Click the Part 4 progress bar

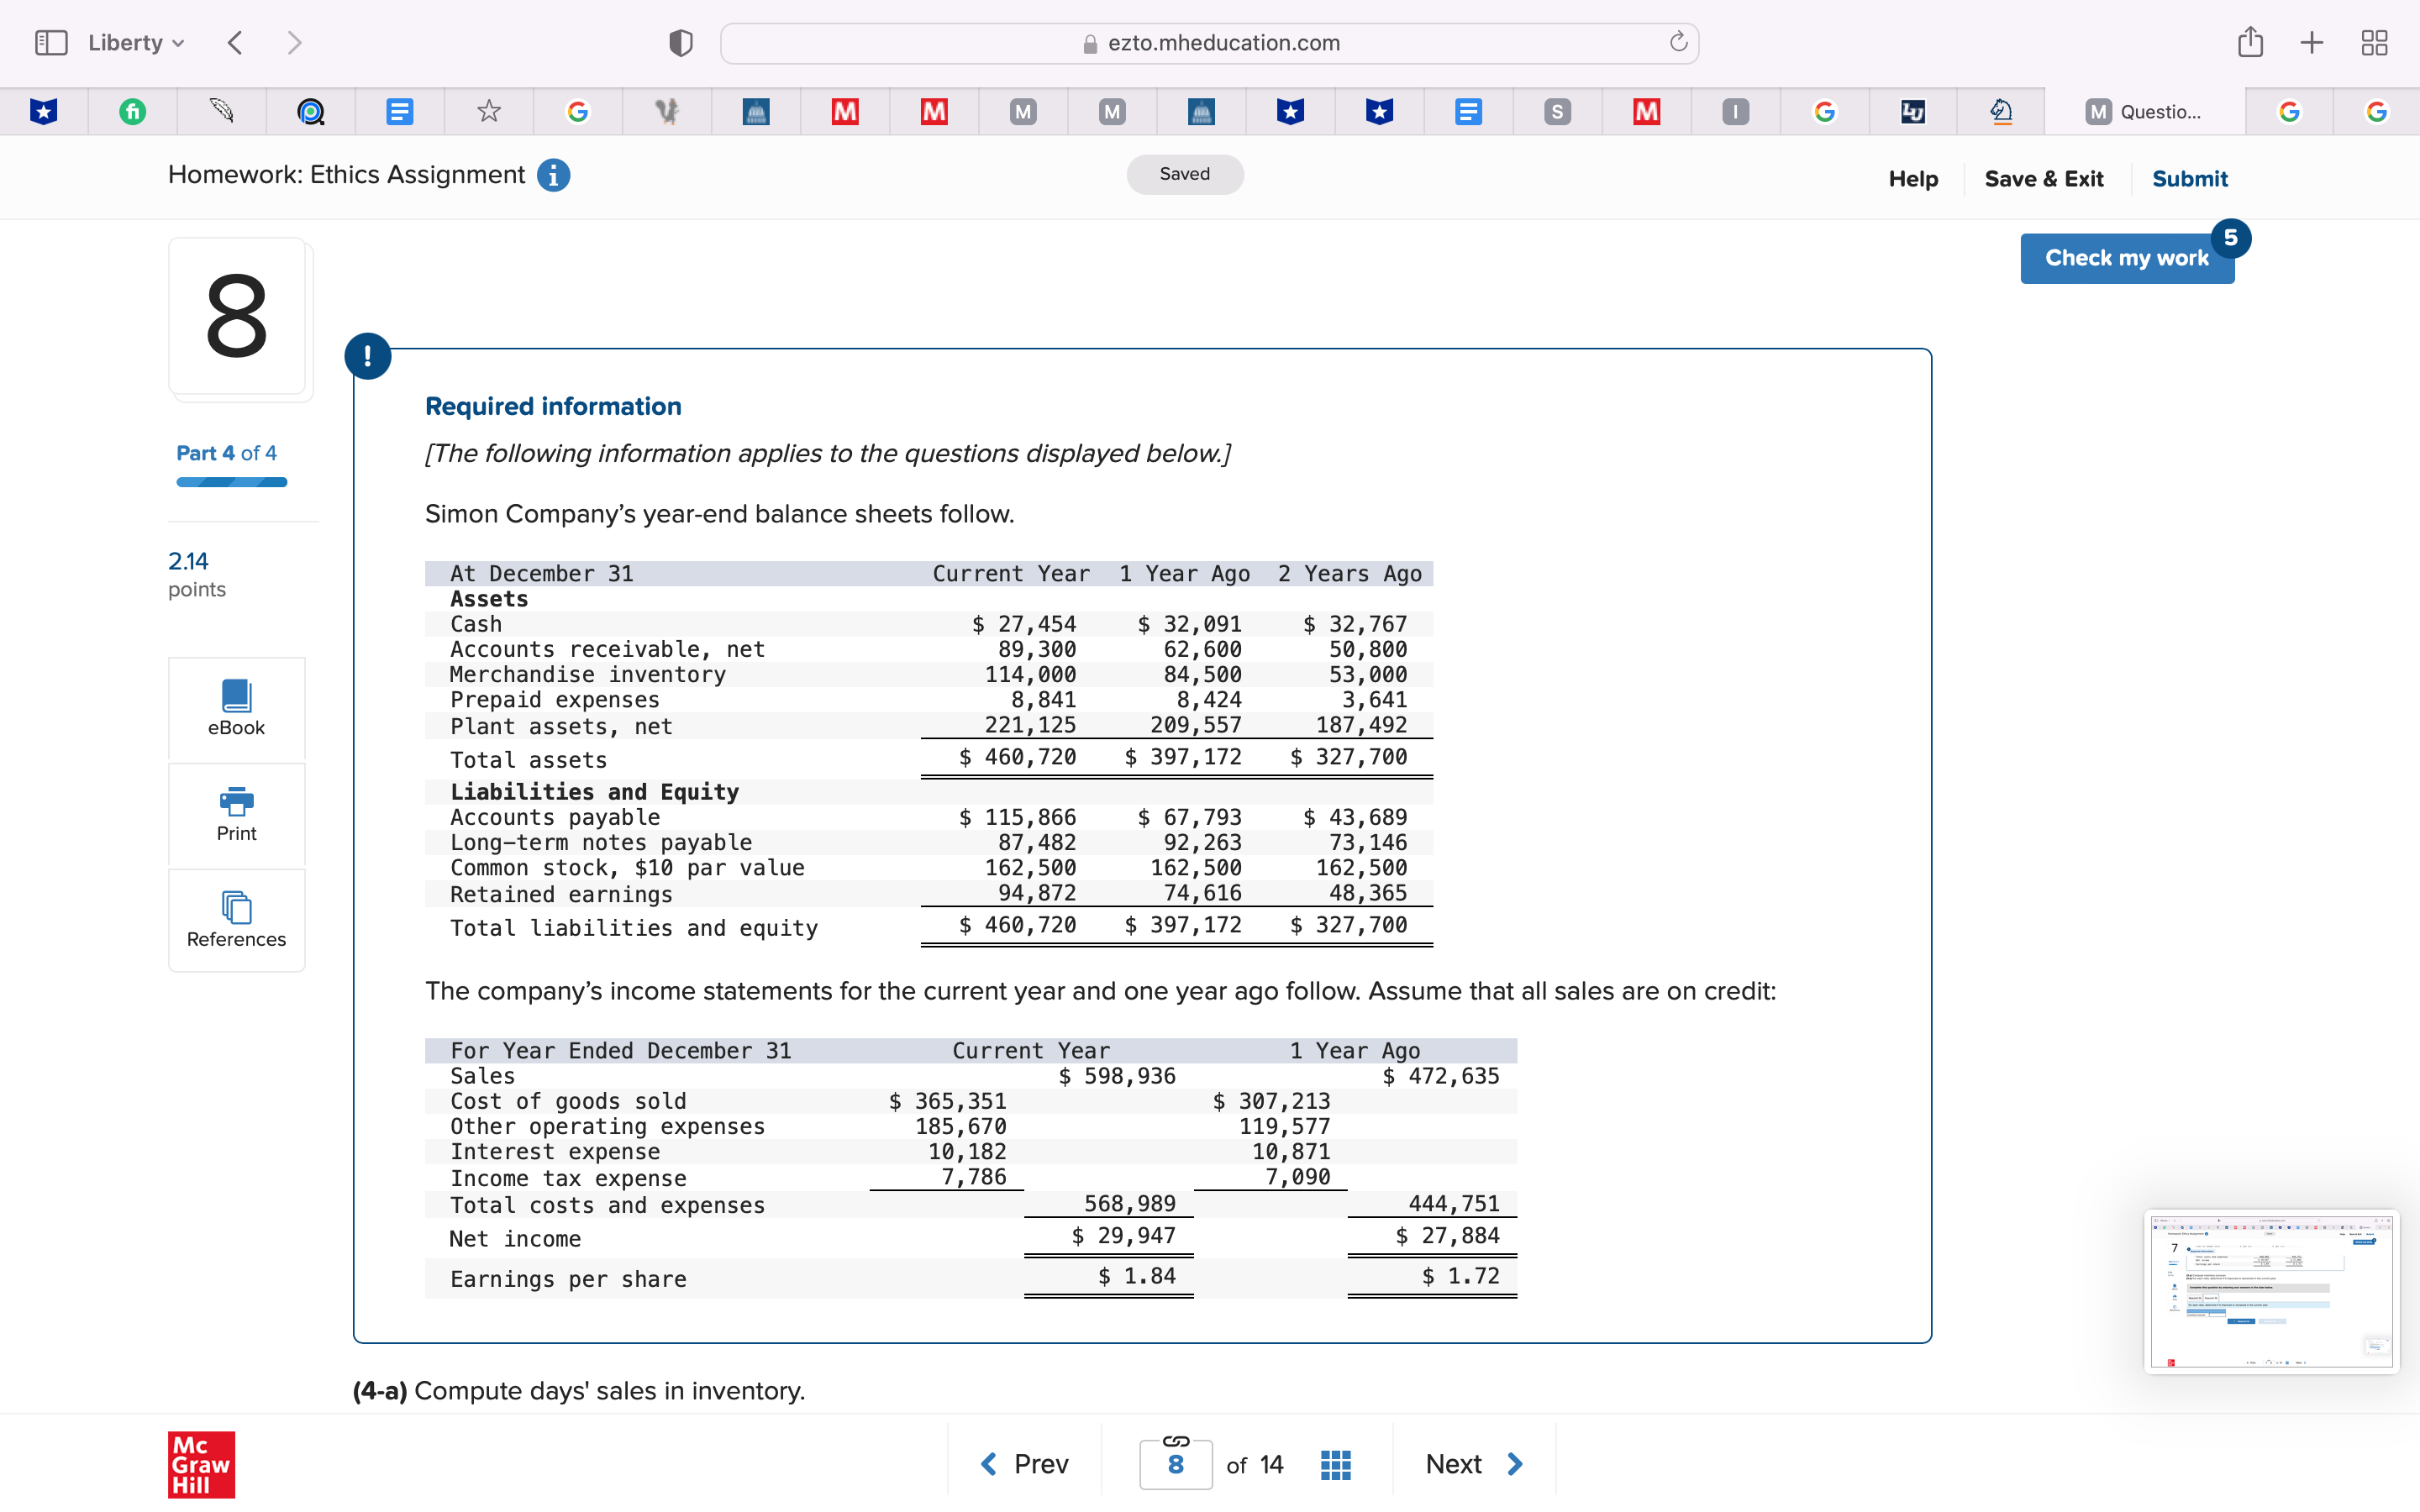tap(230, 482)
